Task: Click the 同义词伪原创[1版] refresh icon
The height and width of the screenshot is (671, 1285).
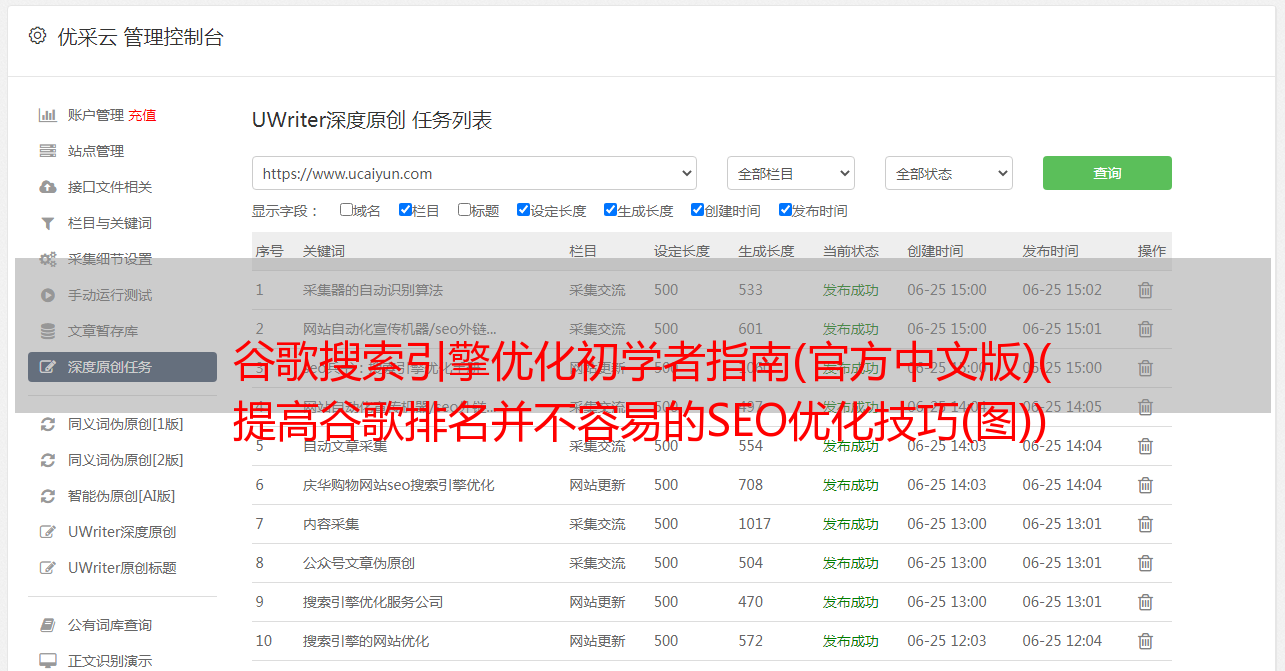Action: (x=47, y=424)
